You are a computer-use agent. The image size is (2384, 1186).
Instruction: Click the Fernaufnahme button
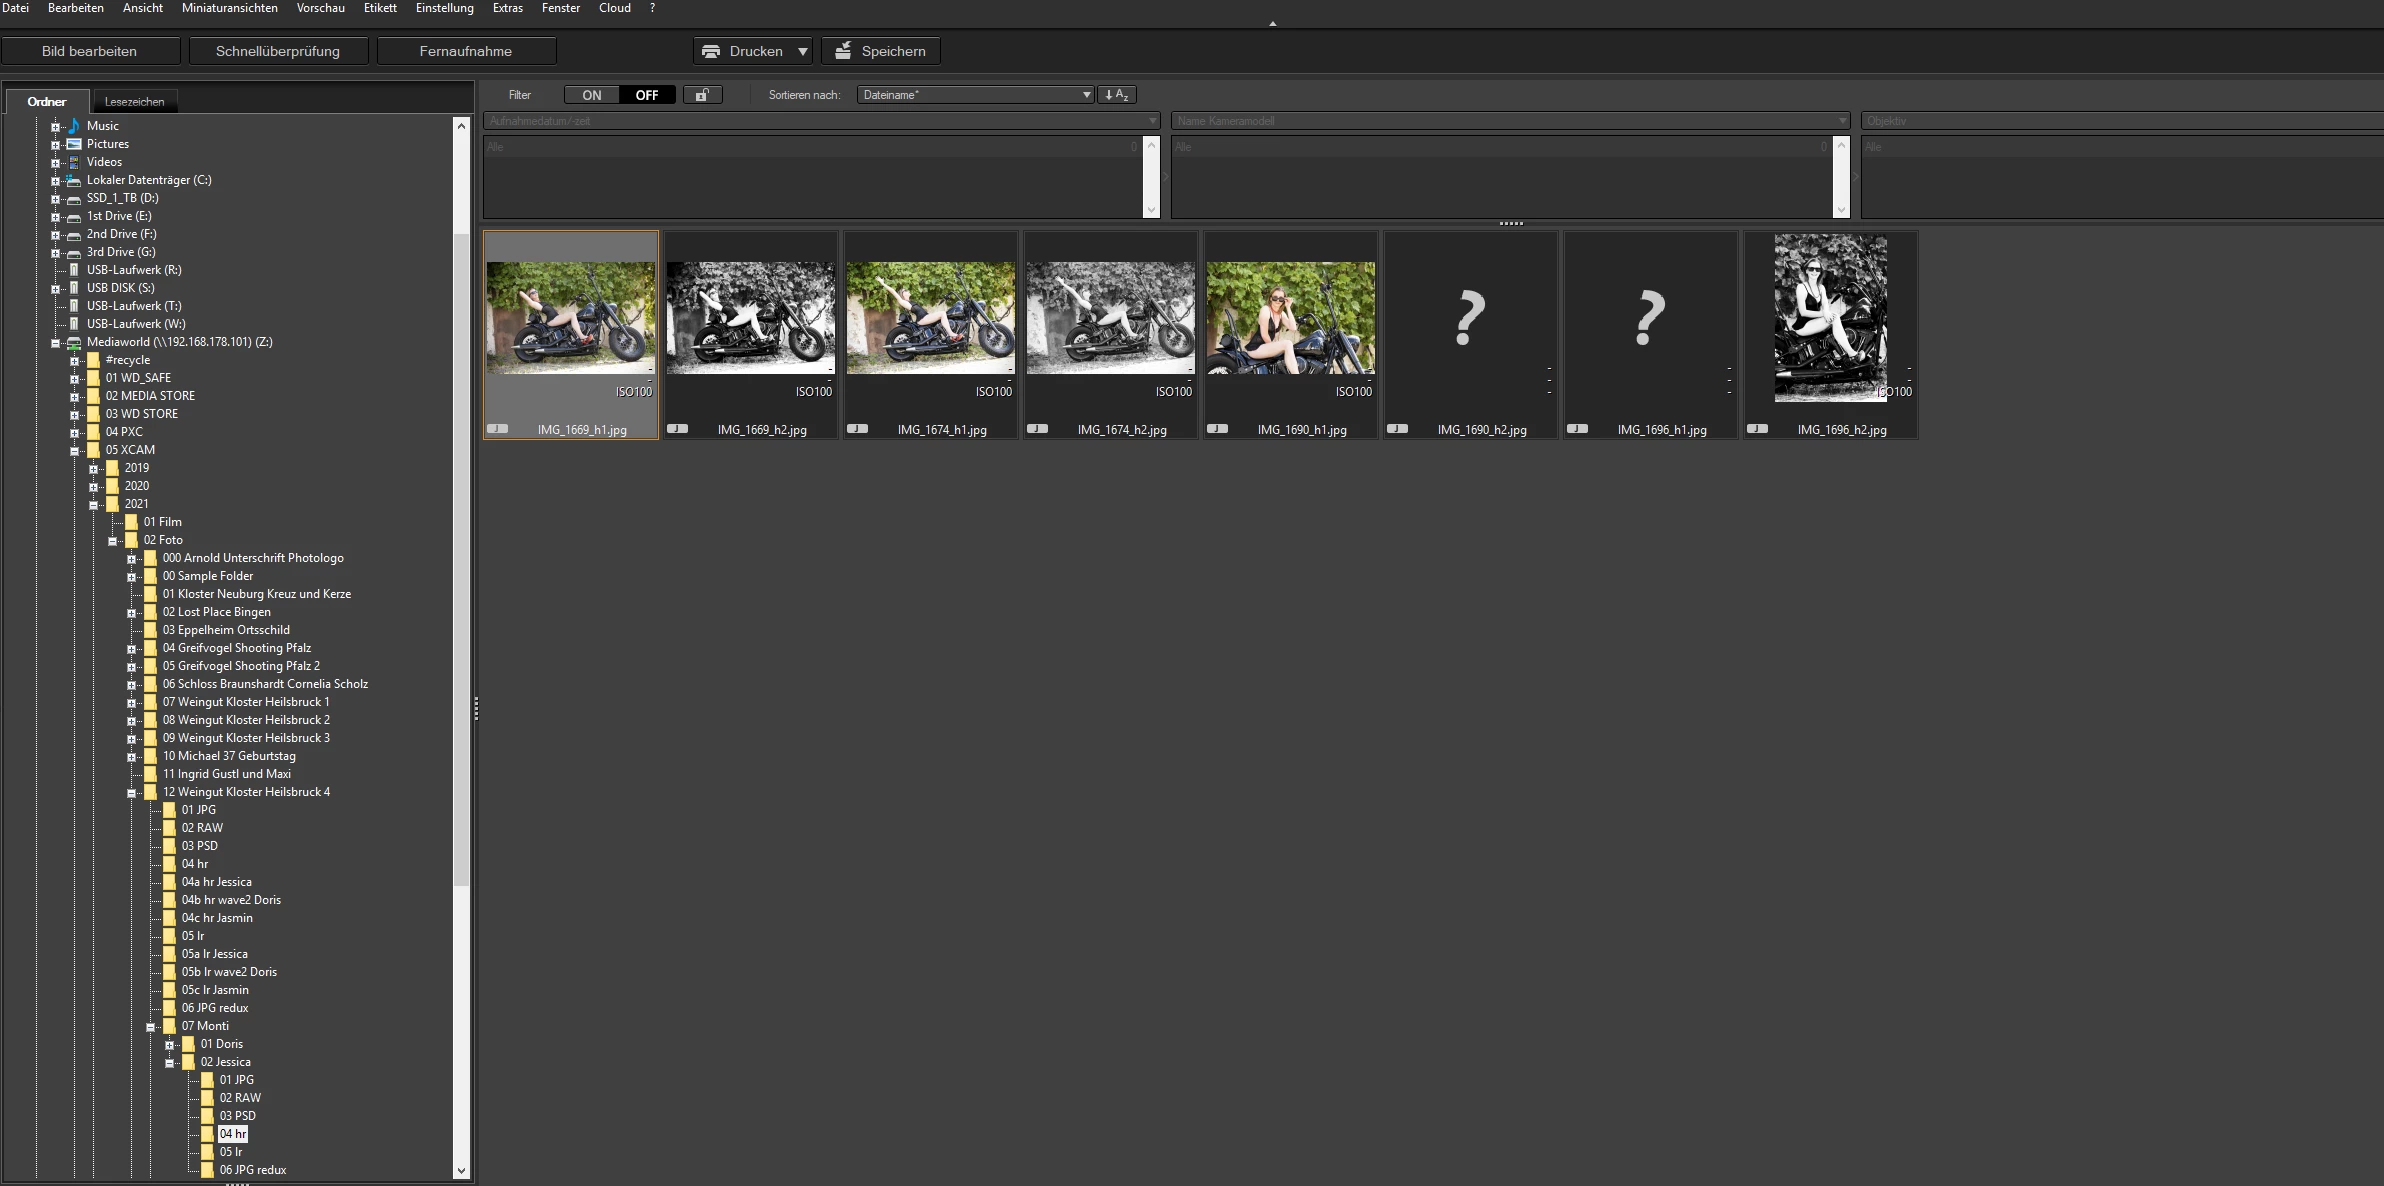[466, 51]
